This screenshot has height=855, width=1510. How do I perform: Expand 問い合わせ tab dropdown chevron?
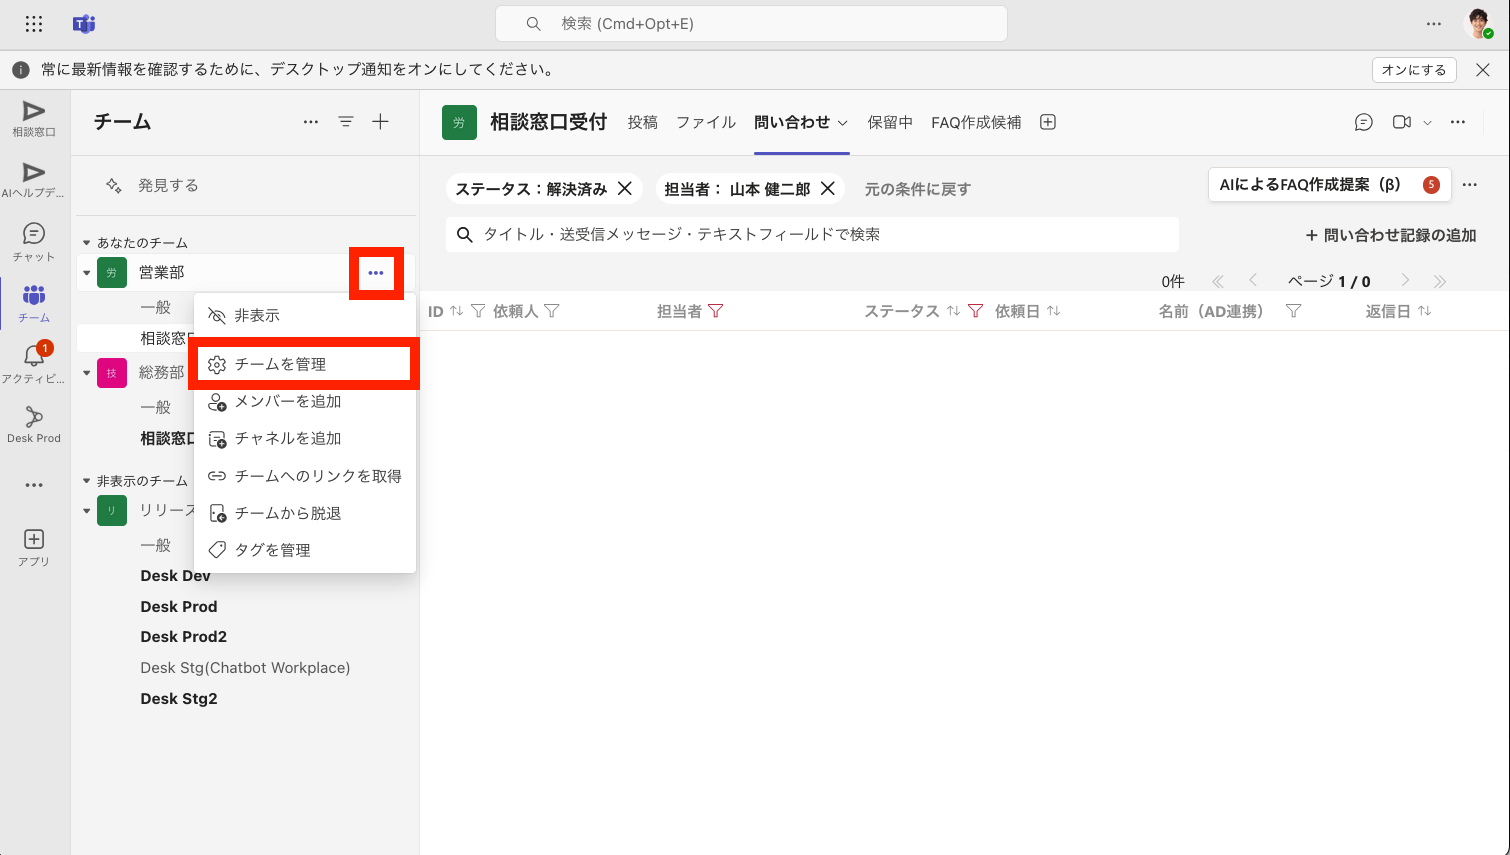(843, 123)
